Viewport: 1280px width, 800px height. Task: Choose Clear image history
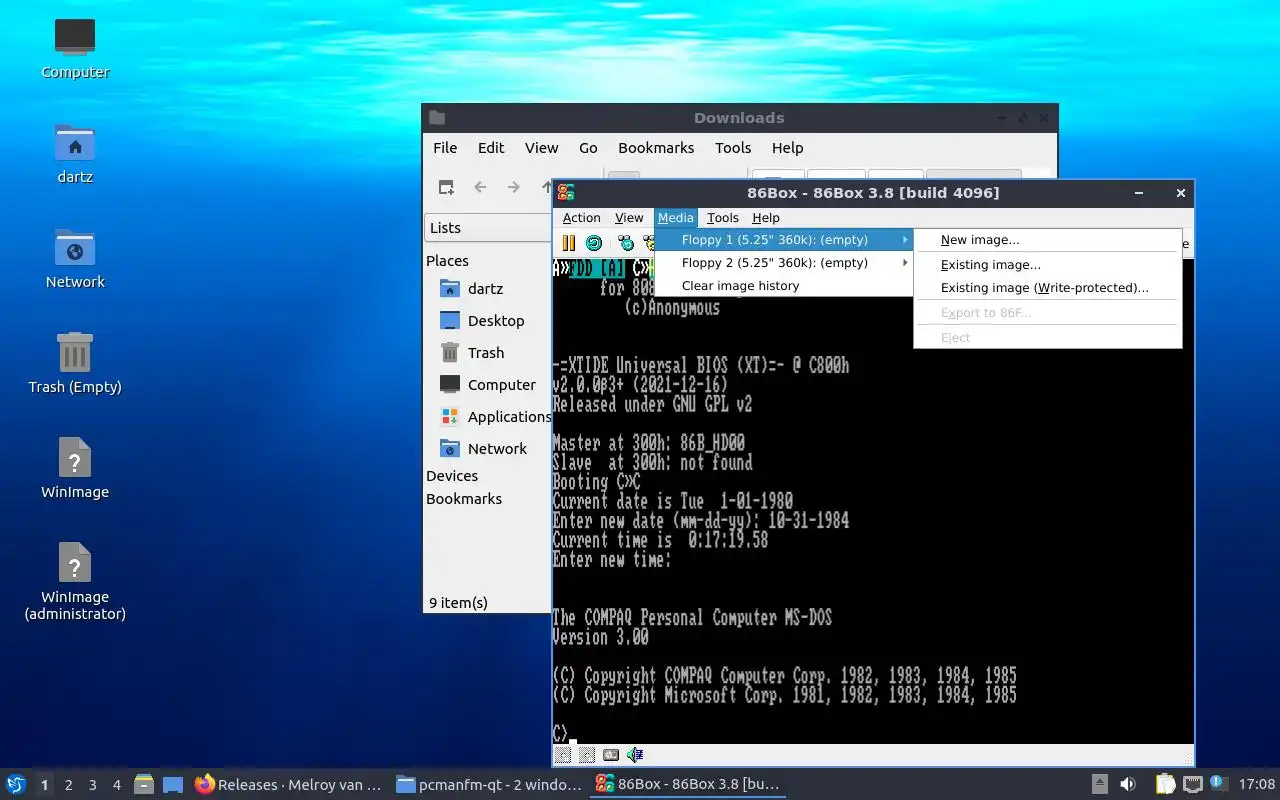(x=784, y=286)
